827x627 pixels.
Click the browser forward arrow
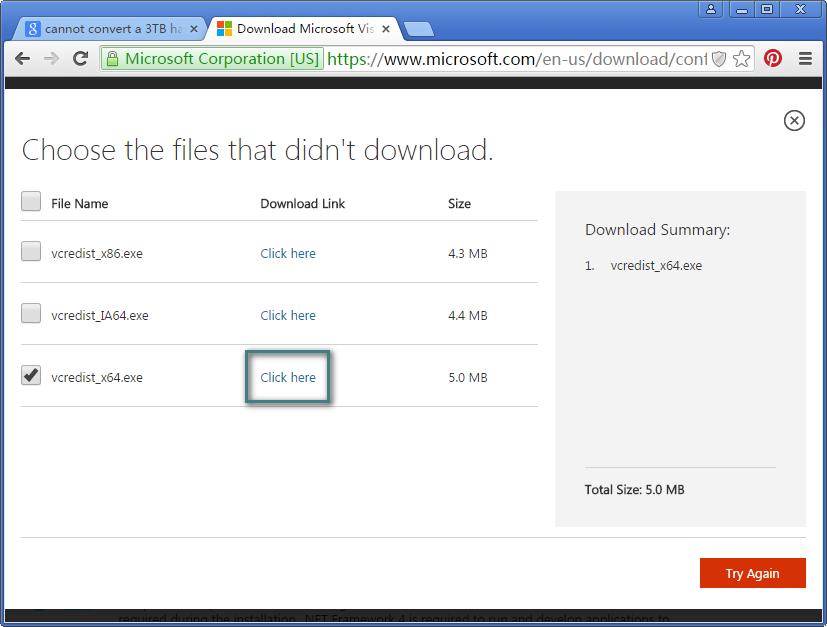51,59
